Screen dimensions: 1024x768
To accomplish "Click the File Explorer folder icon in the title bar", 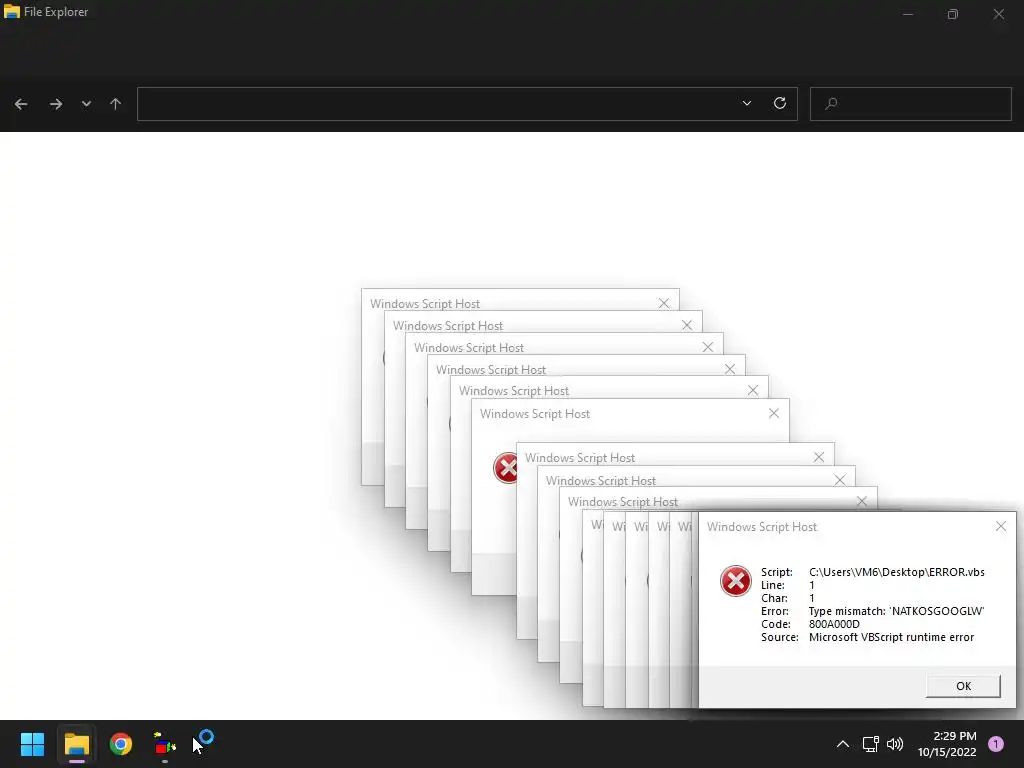I will (12, 12).
